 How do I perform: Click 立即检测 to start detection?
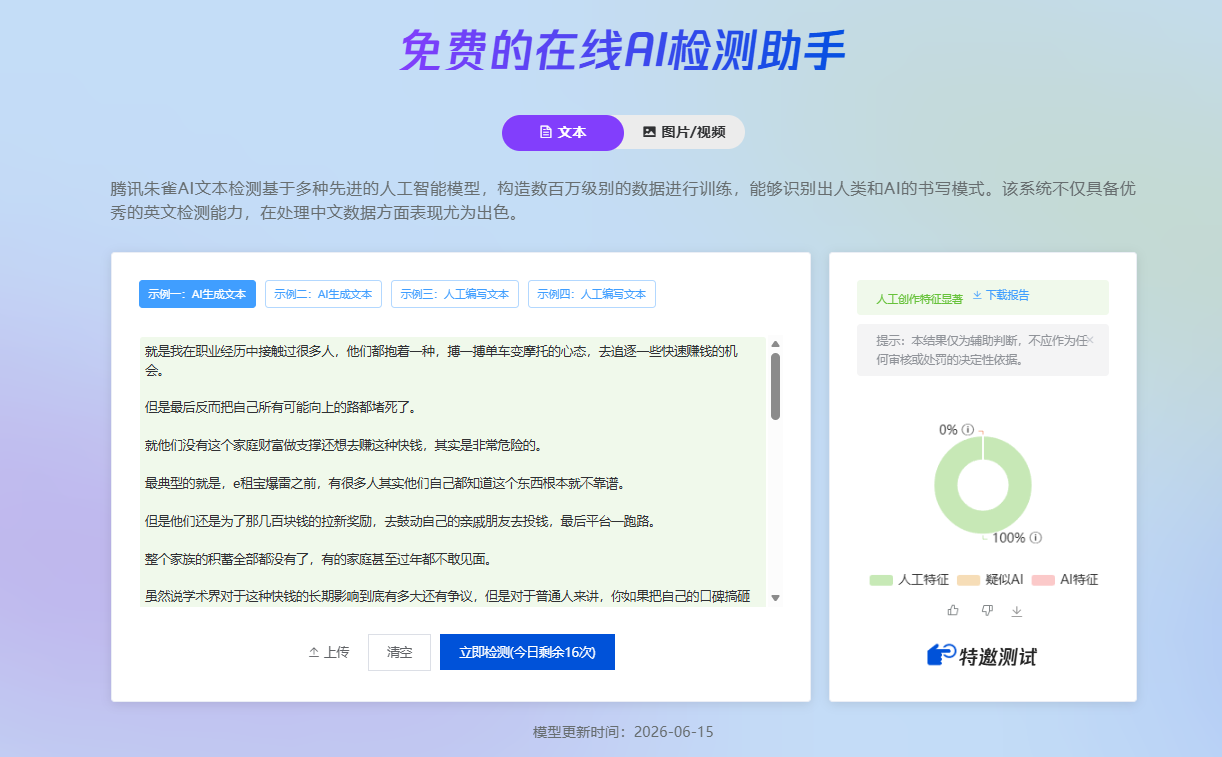[x=527, y=652]
